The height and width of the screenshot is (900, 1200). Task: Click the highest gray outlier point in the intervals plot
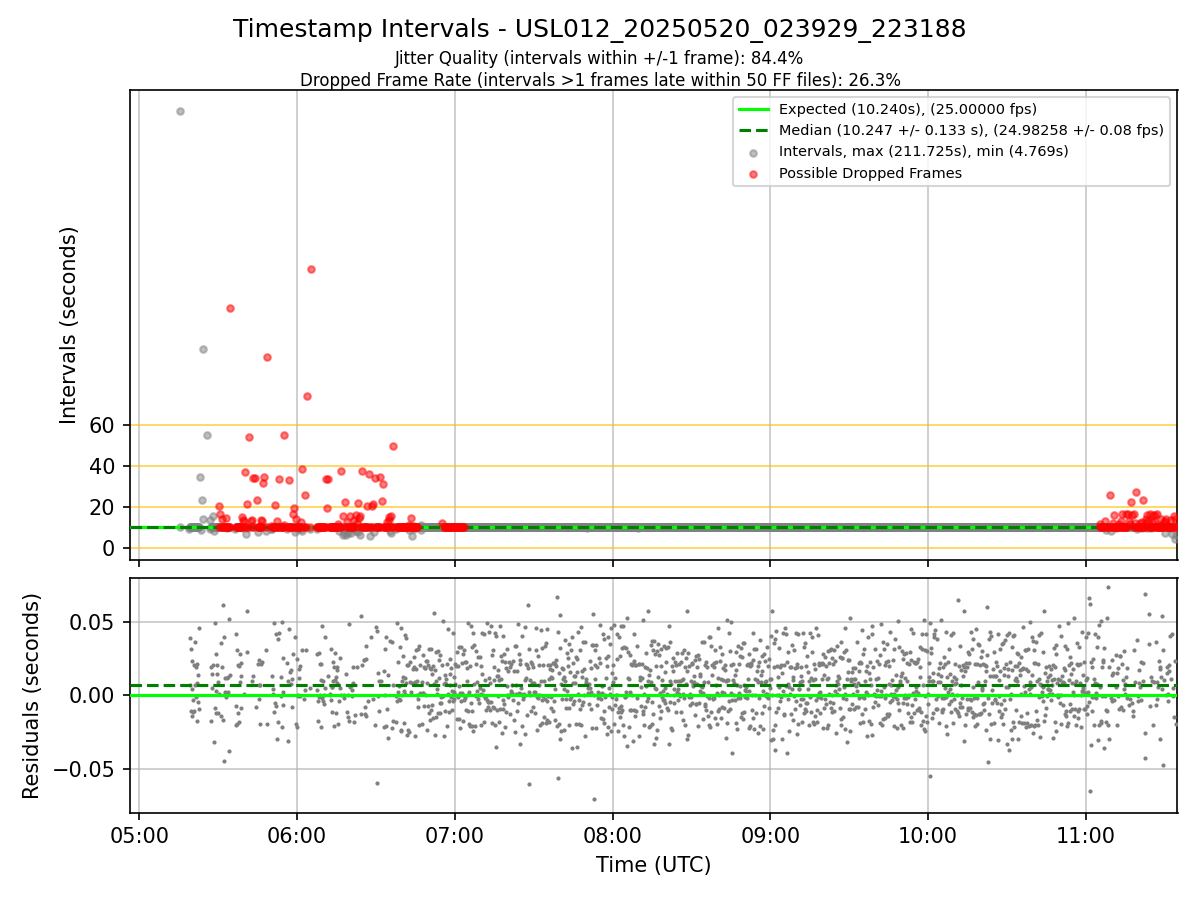point(180,111)
